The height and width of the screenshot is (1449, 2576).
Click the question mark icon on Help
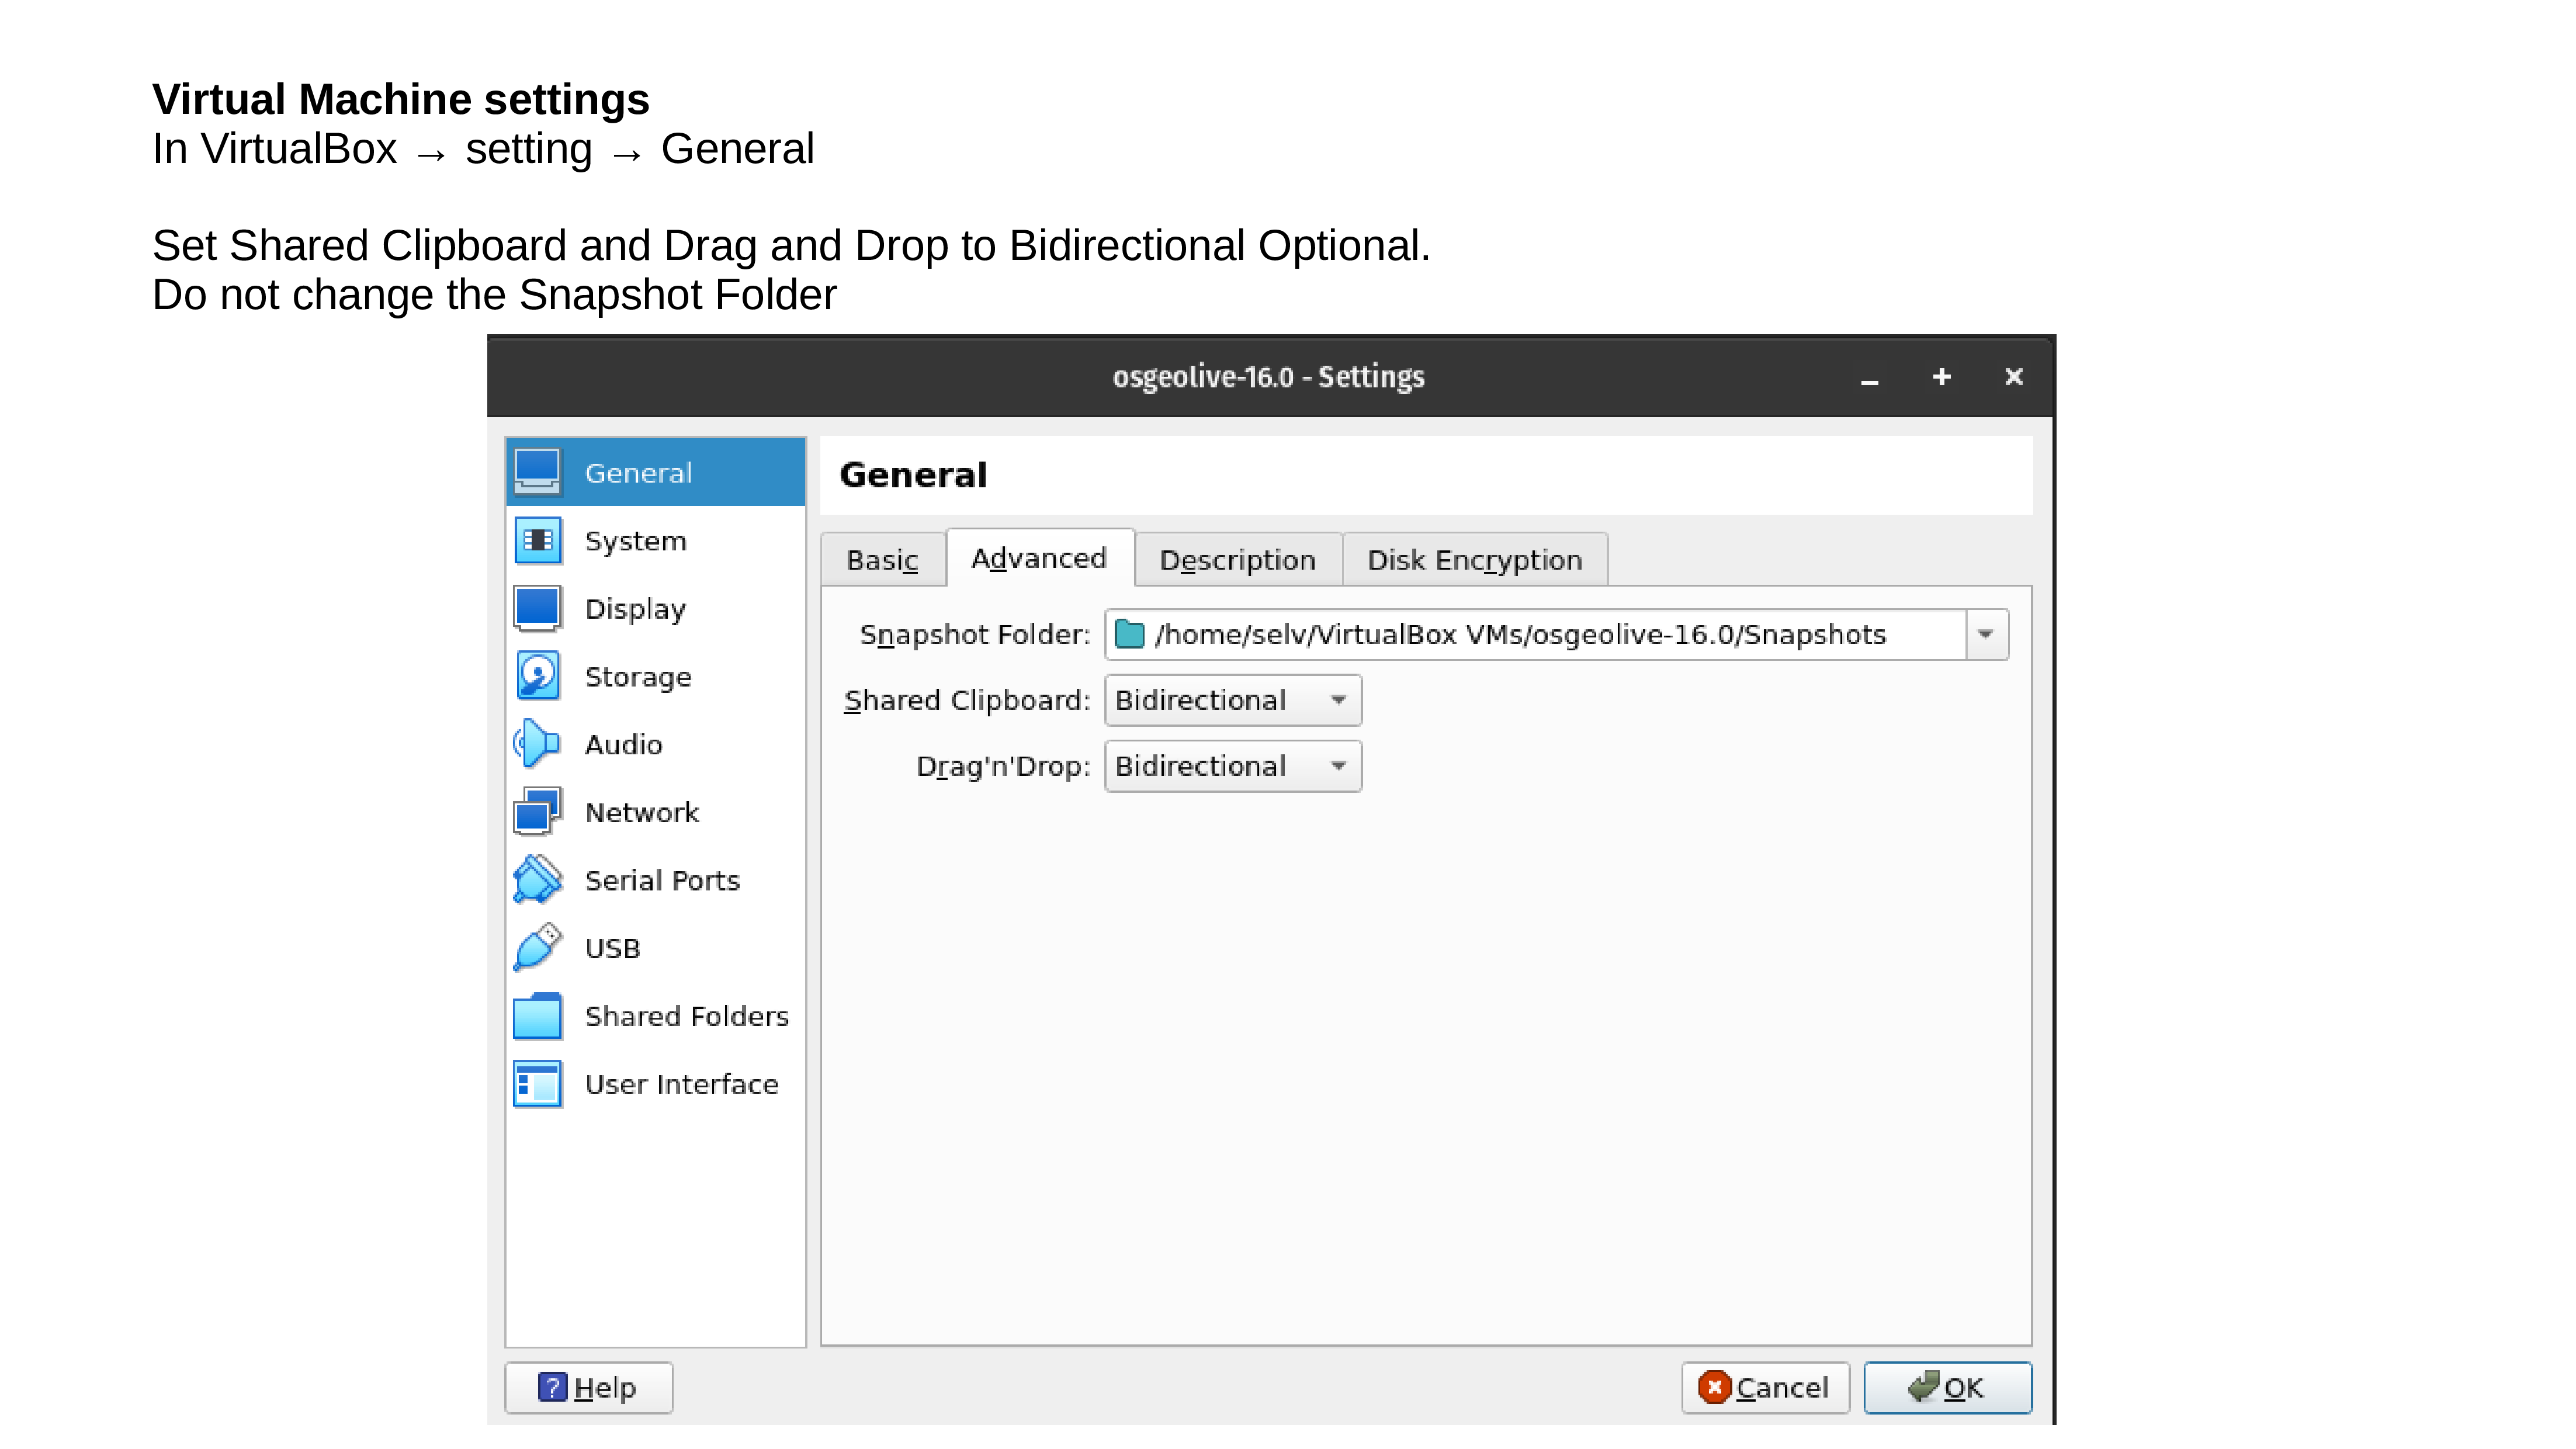click(552, 1387)
